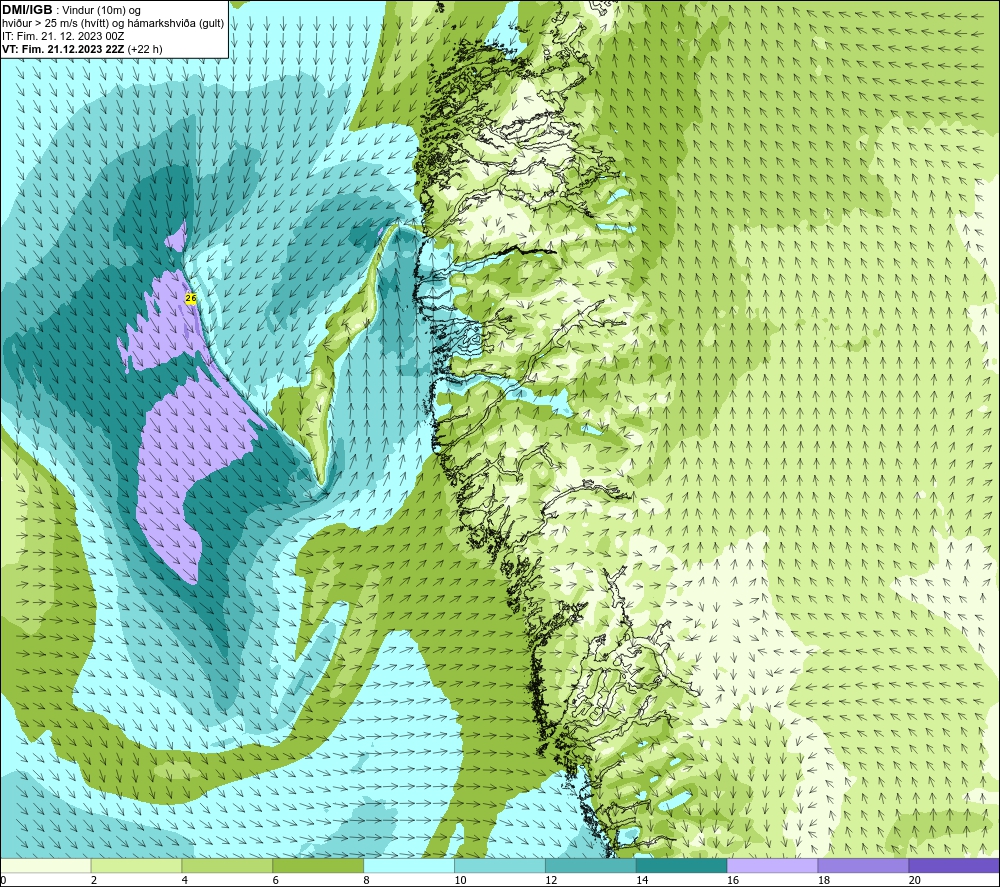
Task: Click the legend scale value 0
Action: [3, 881]
